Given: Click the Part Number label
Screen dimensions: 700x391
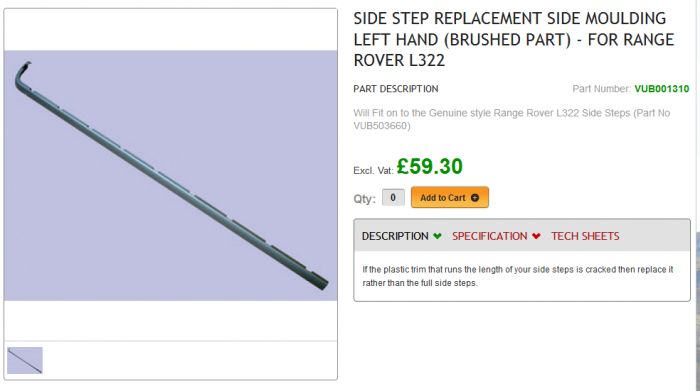Looking at the screenshot, I should [x=601, y=89].
